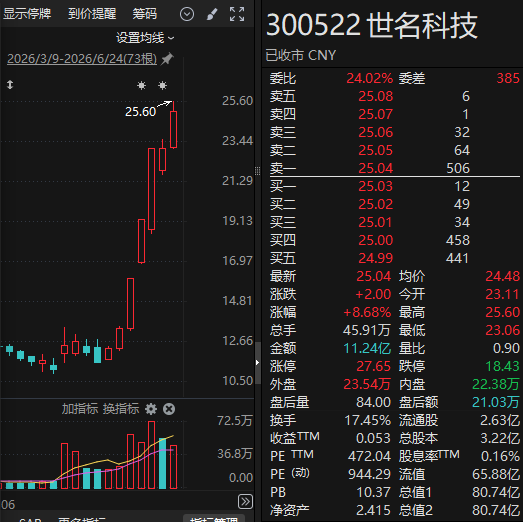Select the 买二 25.02 order row

395,204
